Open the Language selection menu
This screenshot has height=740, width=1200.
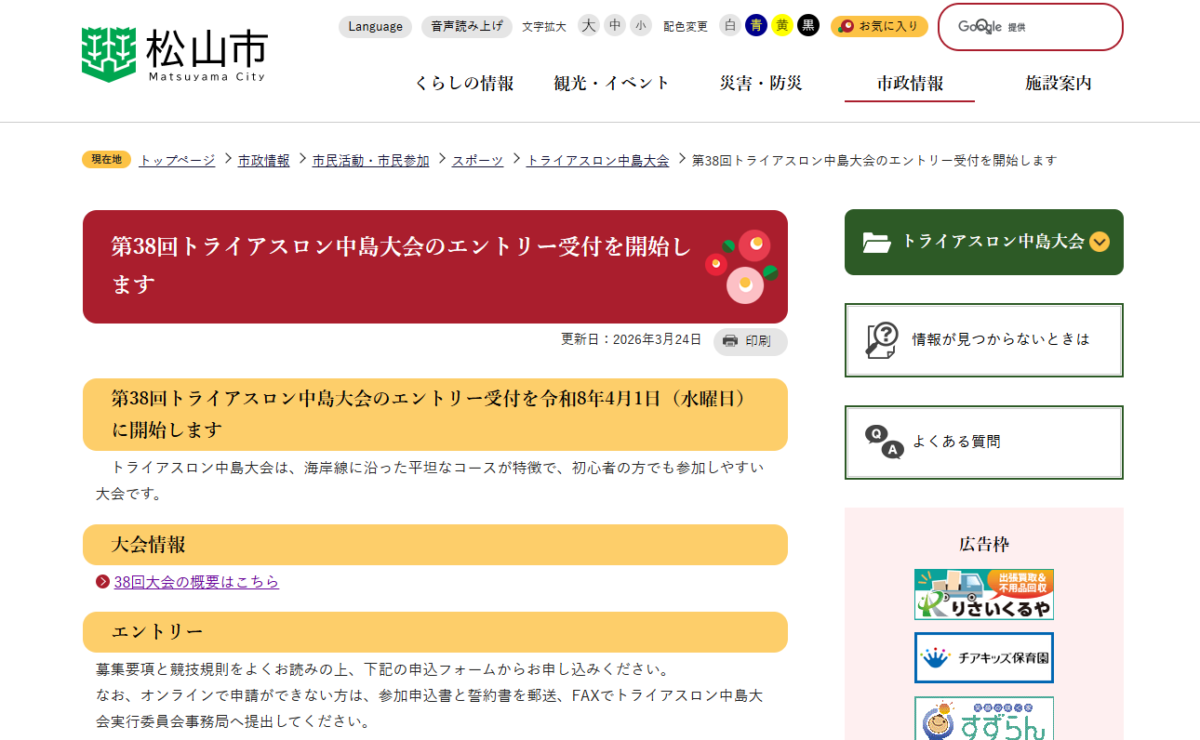coord(375,27)
